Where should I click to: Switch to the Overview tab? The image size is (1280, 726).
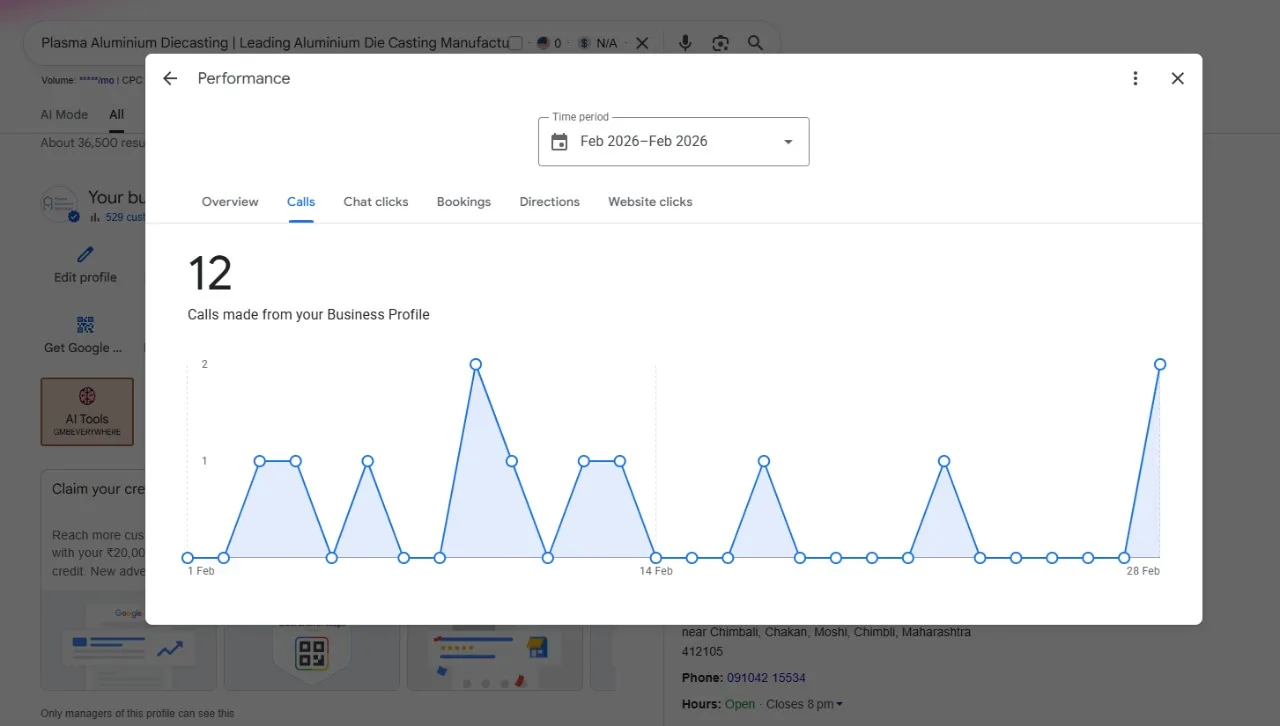[230, 202]
